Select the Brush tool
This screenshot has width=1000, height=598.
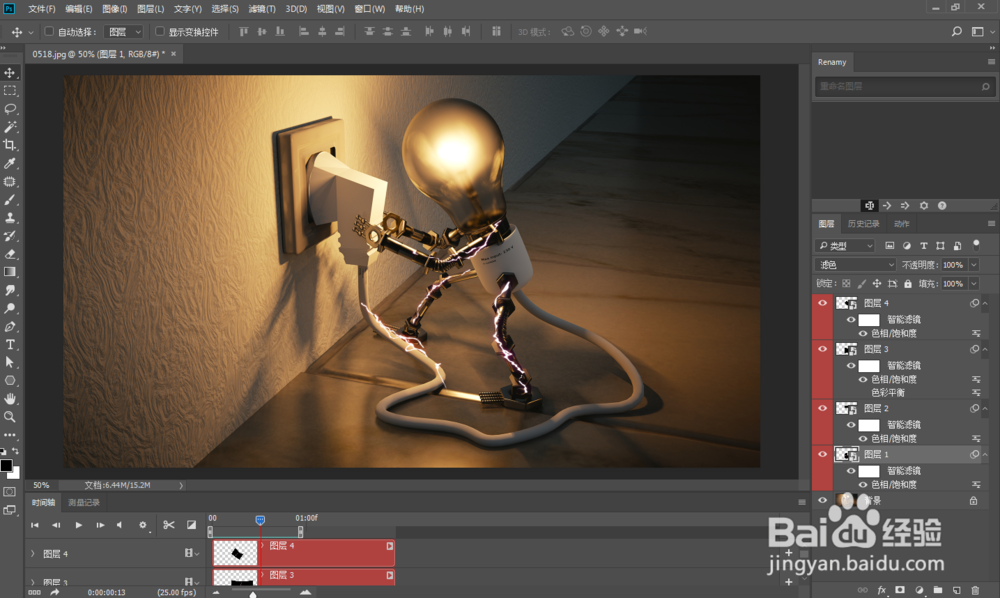pyautogui.click(x=10, y=200)
